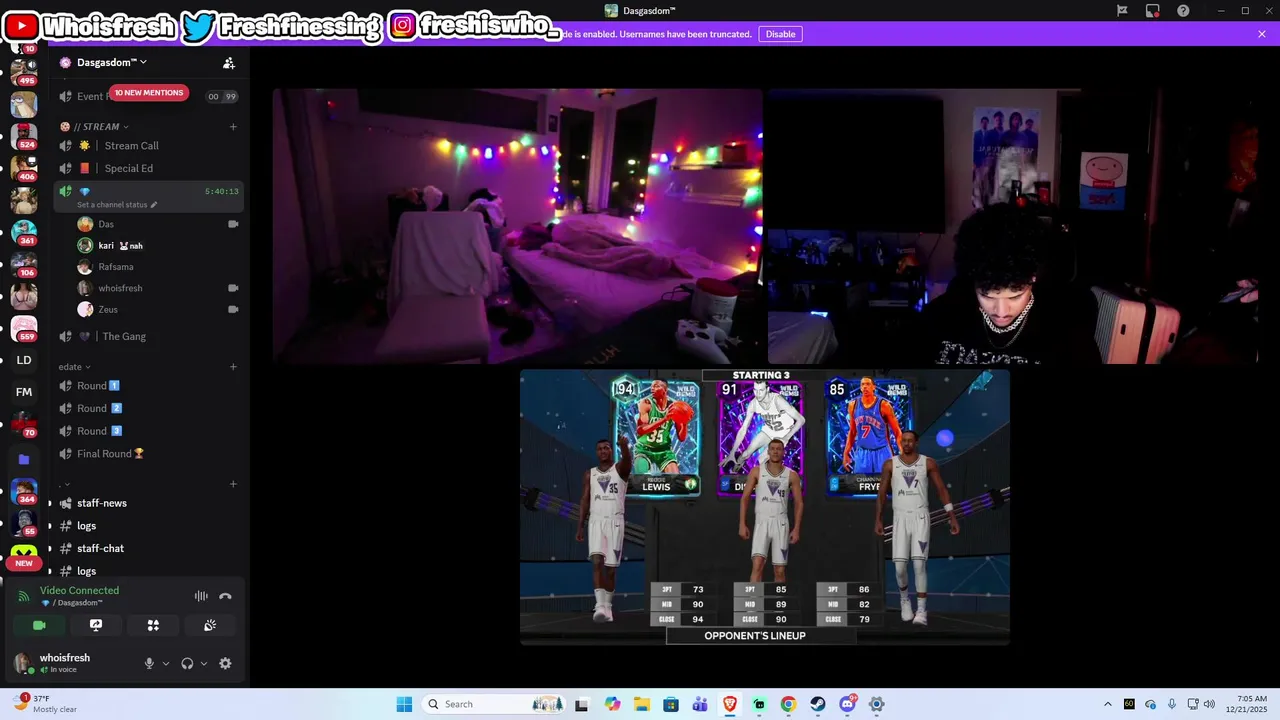Screen dimensions: 1280x720
Task: Add a channel to the edate category
Action: coord(233,367)
